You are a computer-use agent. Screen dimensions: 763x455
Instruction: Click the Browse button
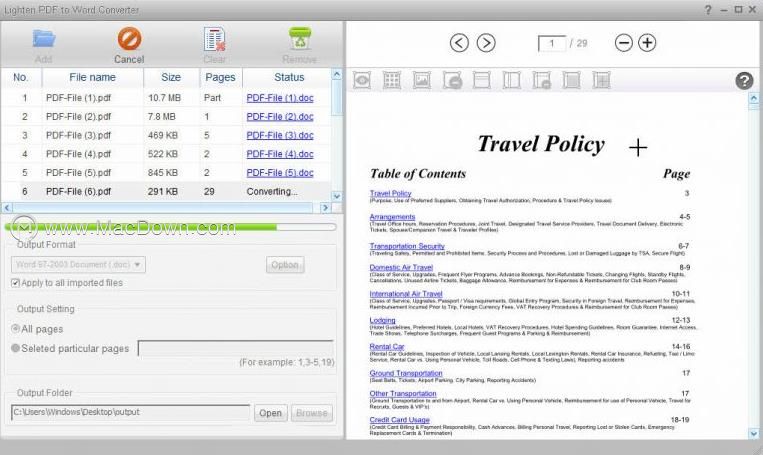[311, 413]
